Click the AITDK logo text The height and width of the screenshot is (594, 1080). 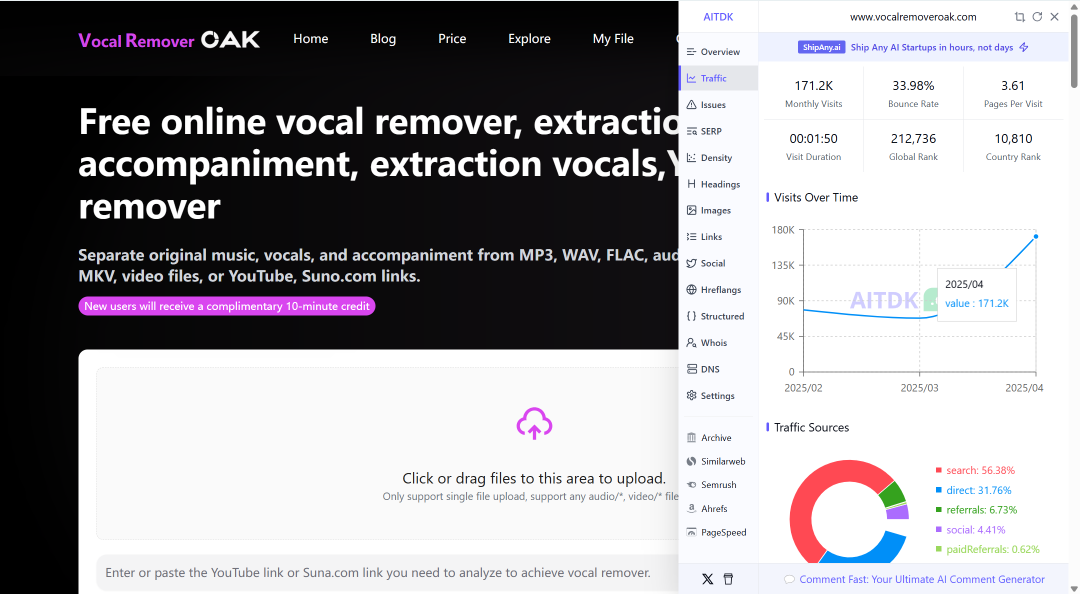click(x=718, y=17)
